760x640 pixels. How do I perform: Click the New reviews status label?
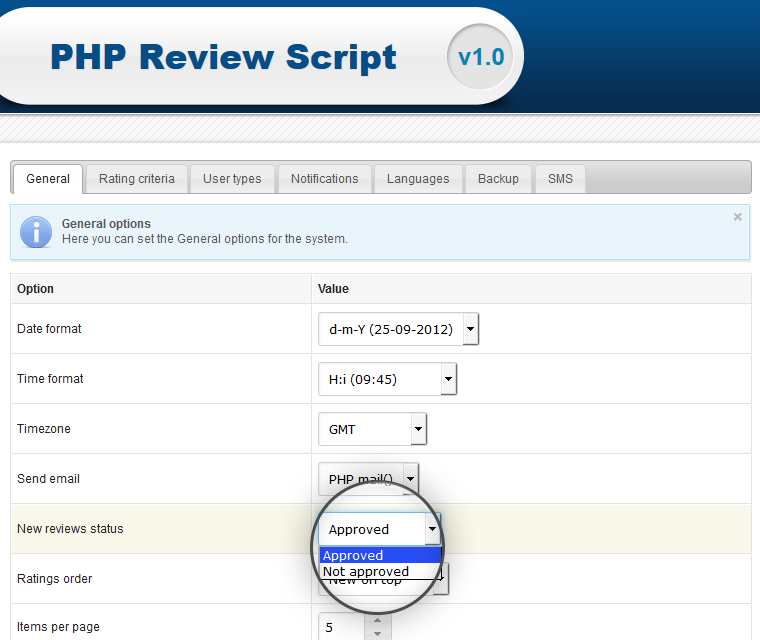pos(70,528)
